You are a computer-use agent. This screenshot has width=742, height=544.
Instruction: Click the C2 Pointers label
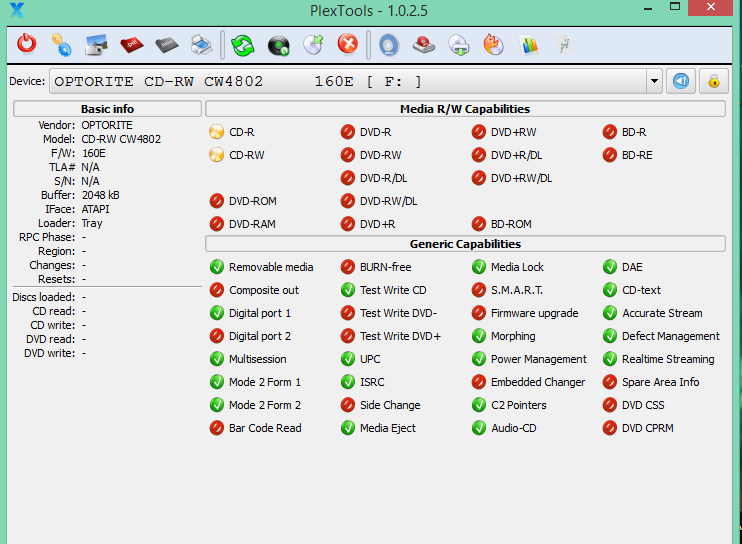519,405
